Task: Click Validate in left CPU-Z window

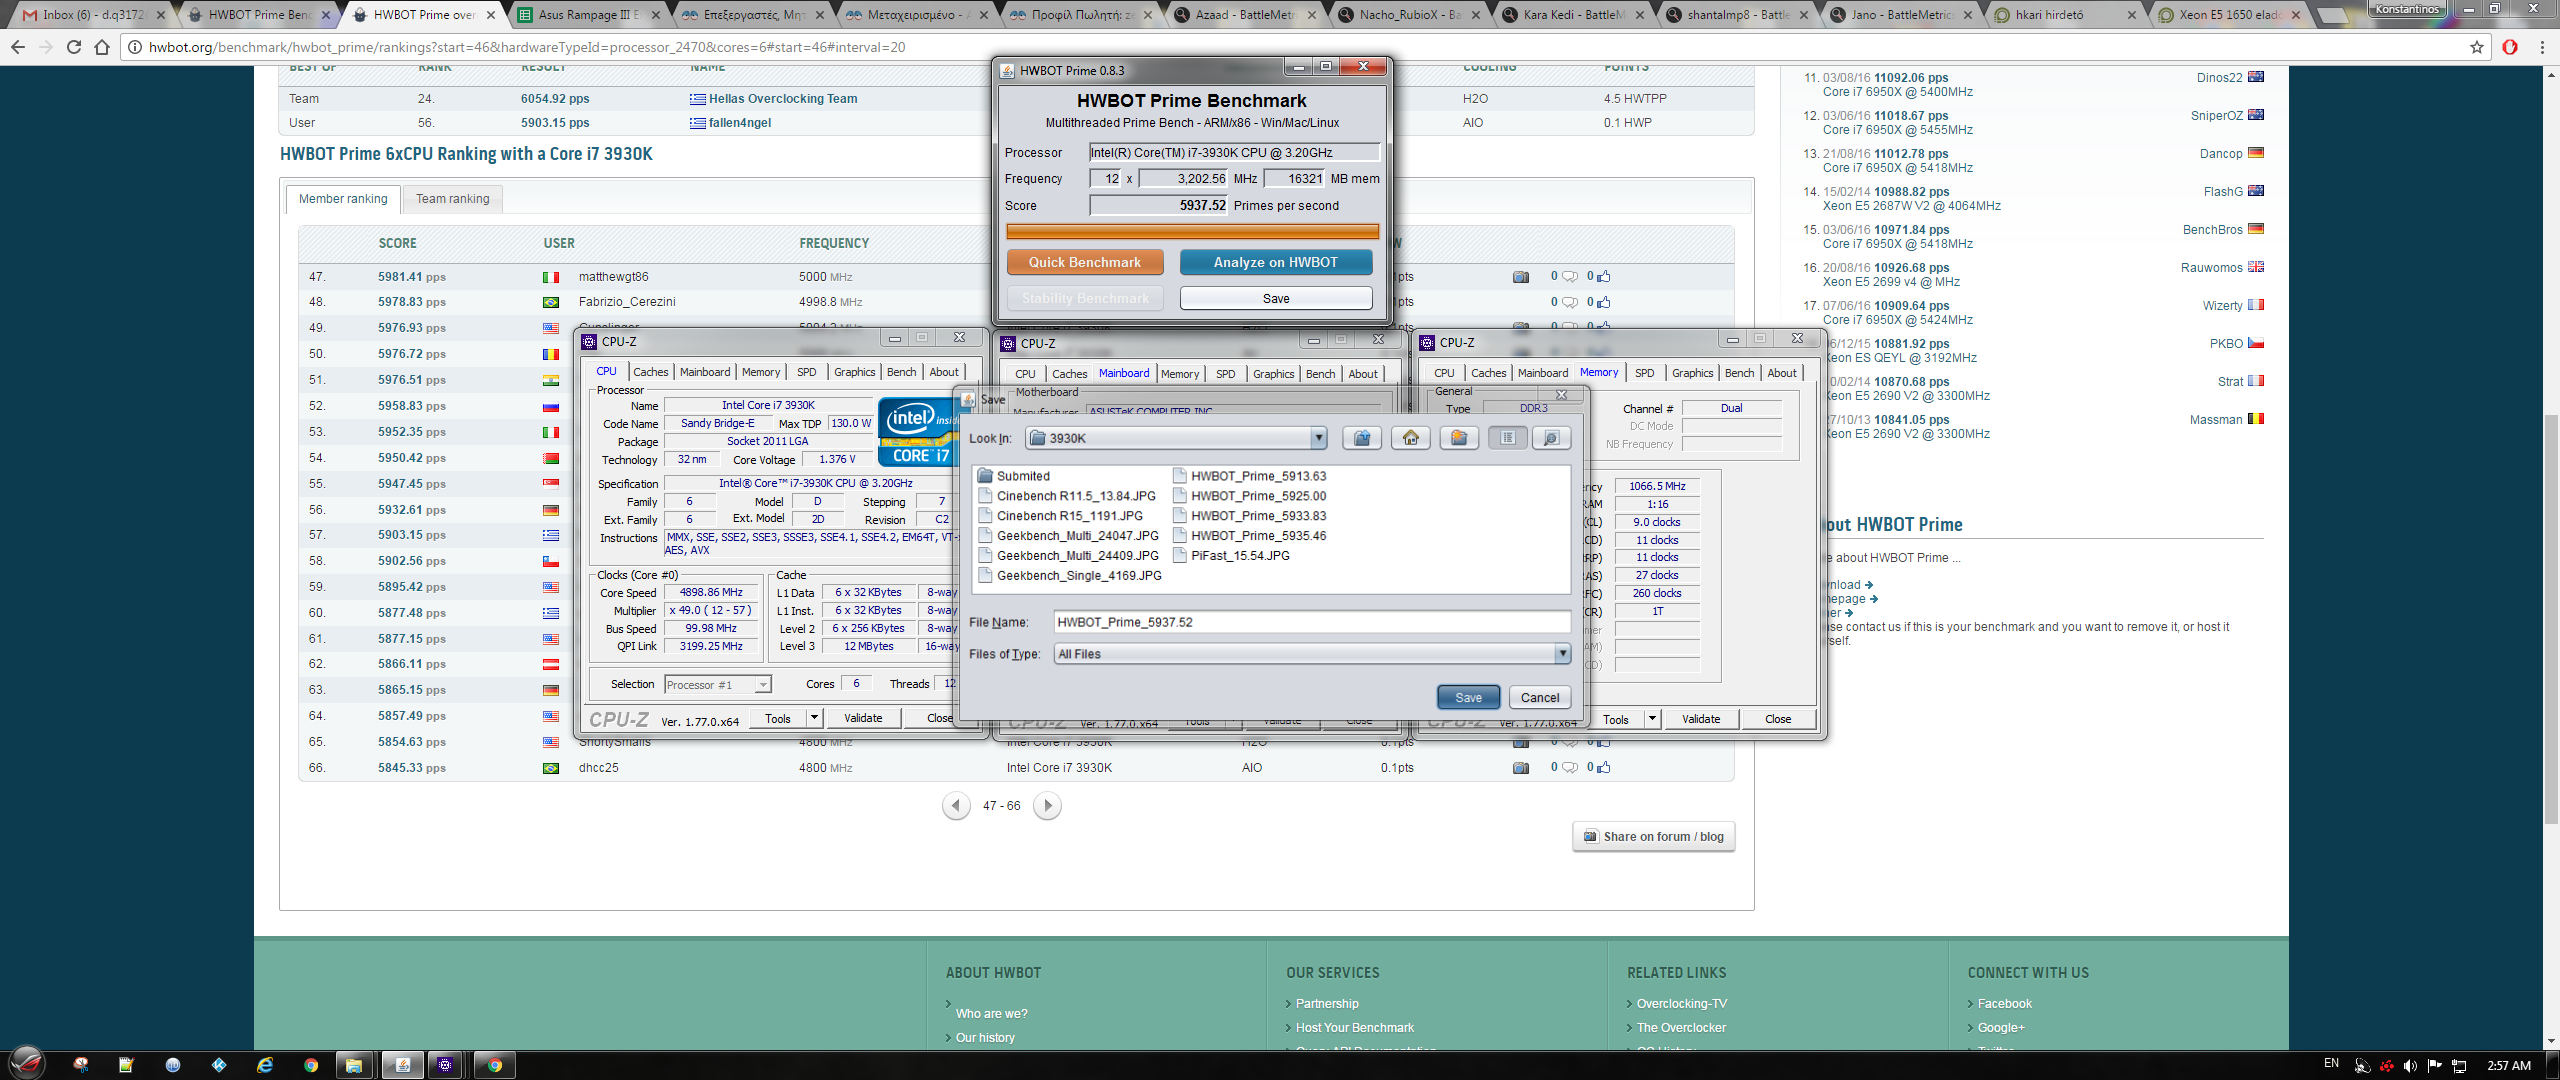Action: [x=863, y=718]
